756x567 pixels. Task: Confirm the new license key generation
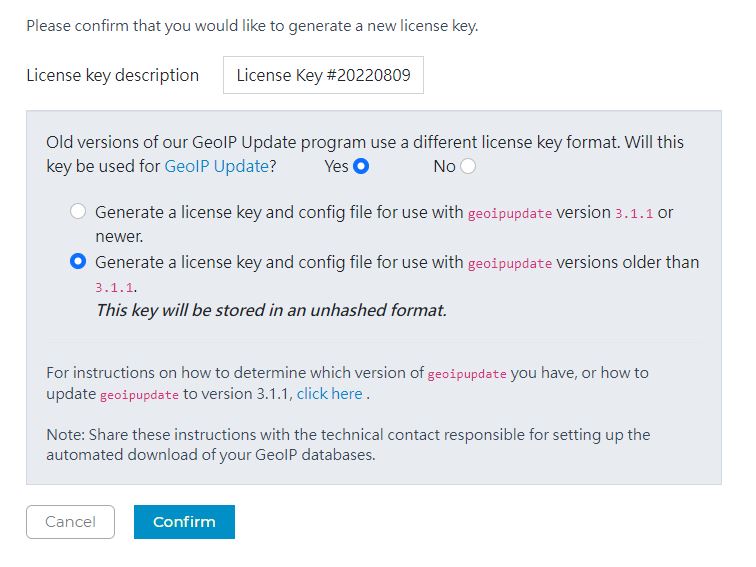(x=184, y=522)
